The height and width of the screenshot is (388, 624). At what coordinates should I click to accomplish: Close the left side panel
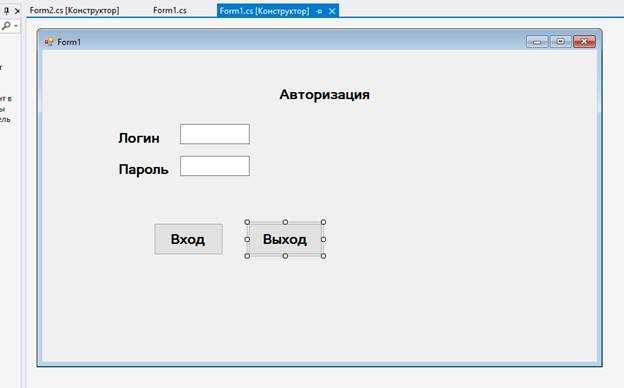click(x=17, y=11)
